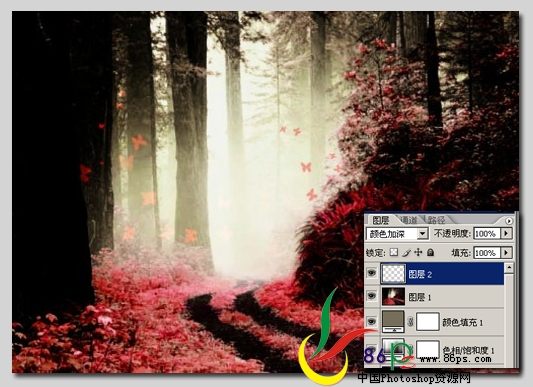Click the lock all padlock icon

coord(430,252)
